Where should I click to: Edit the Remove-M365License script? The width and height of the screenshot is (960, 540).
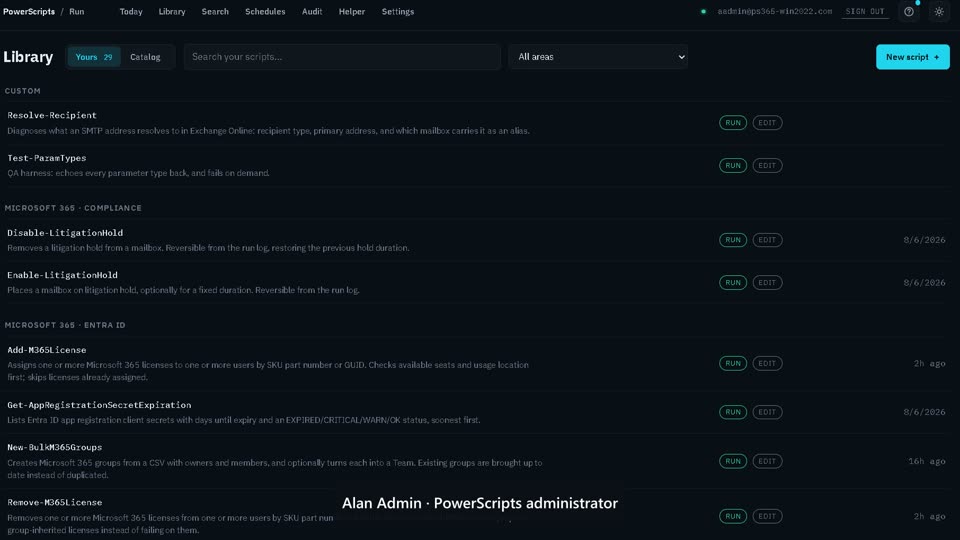[767, 516]
